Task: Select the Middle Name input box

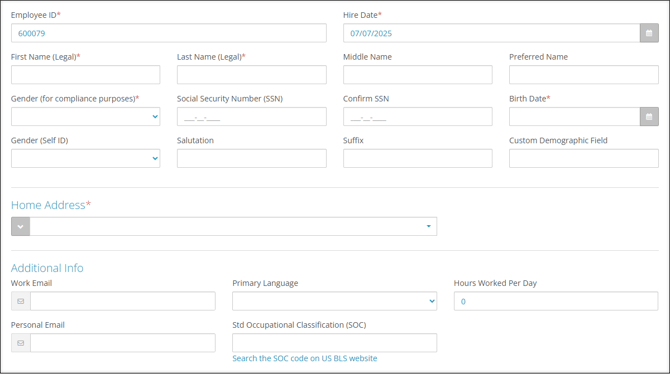Action: (x=417, y=75)
